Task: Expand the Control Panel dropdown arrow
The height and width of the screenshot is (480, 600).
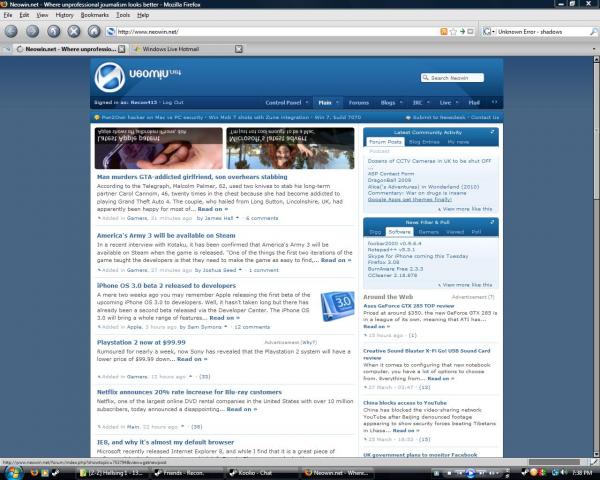Action: click(x=307, y=103)
